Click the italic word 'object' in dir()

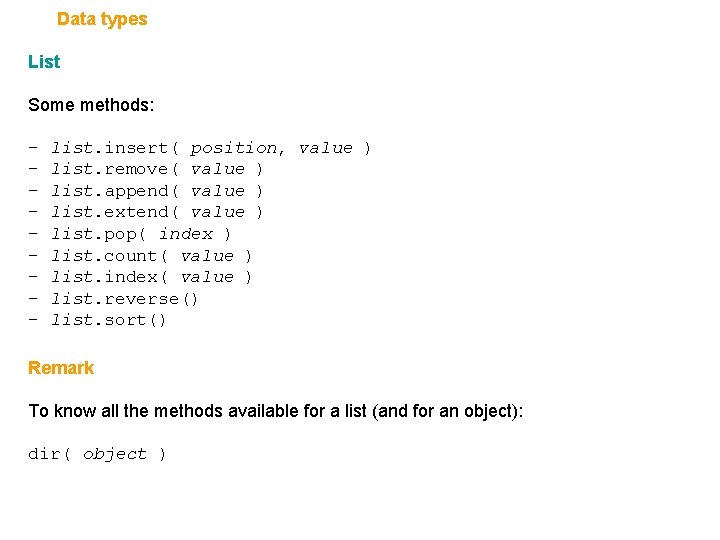point(115,454)
